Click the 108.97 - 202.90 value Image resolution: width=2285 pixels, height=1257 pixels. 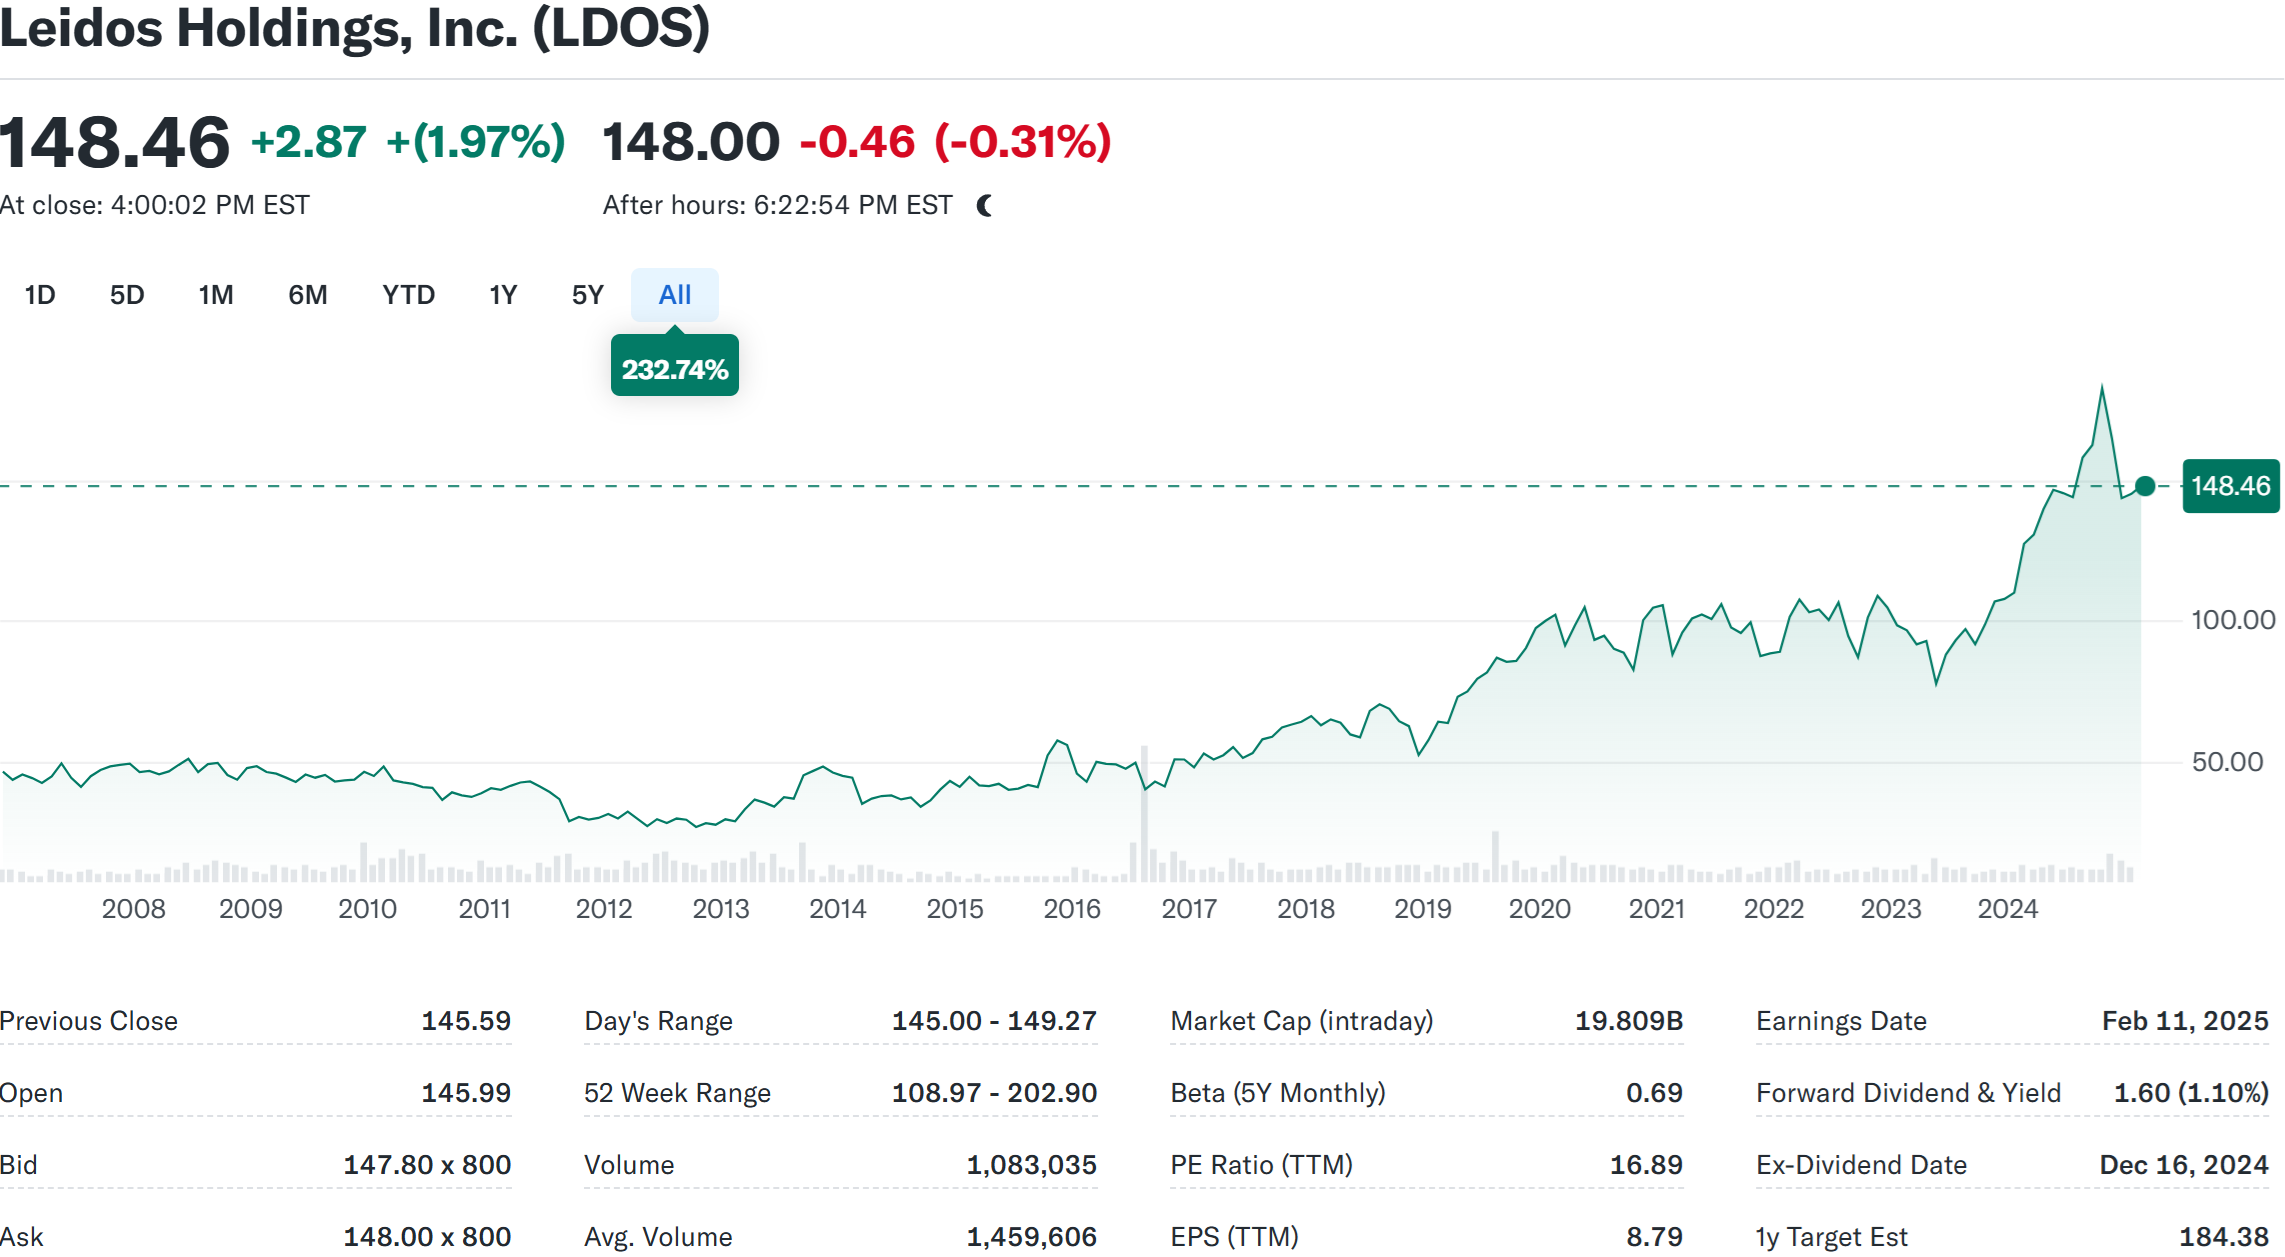pyautogui.click(x=994, y=1093)
